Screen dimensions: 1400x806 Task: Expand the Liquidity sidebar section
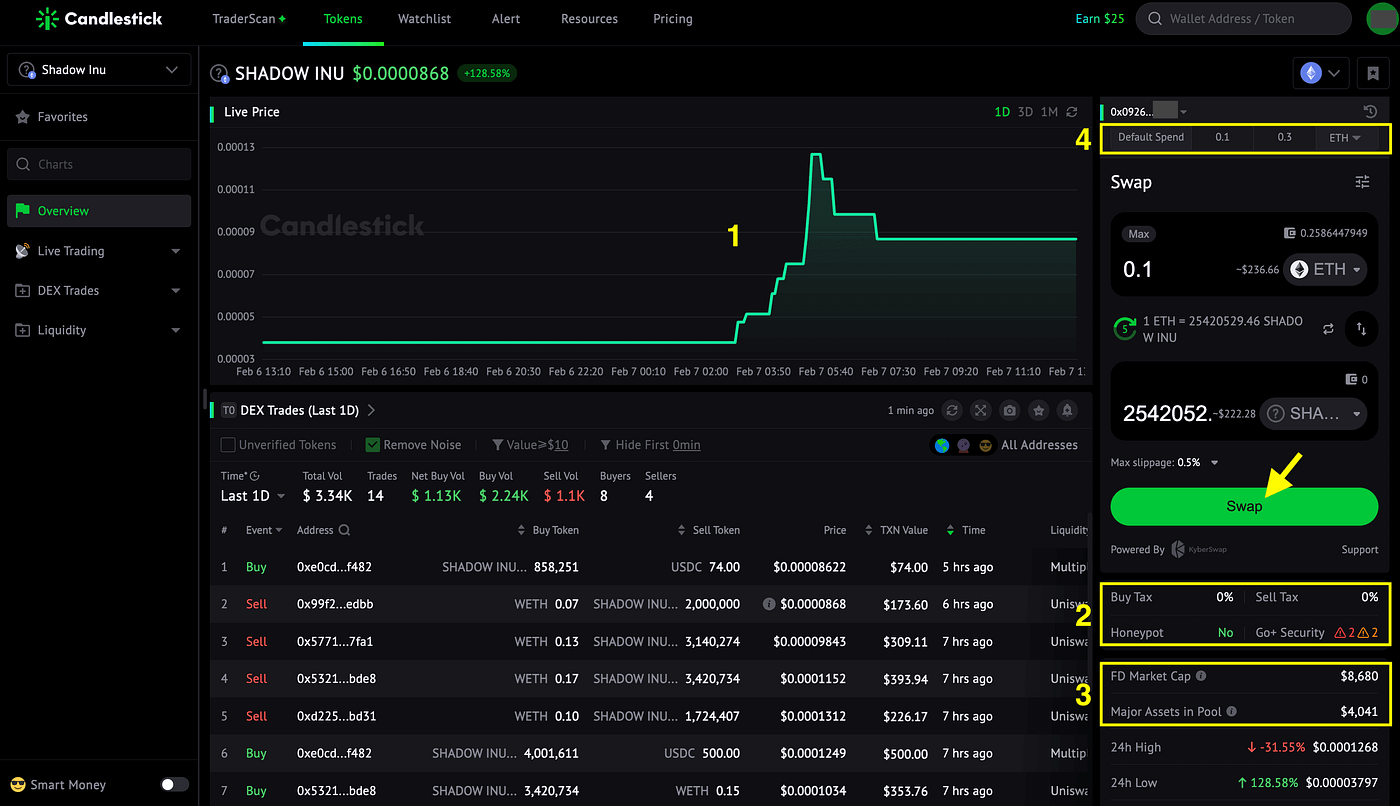click(x=99, y=330)
